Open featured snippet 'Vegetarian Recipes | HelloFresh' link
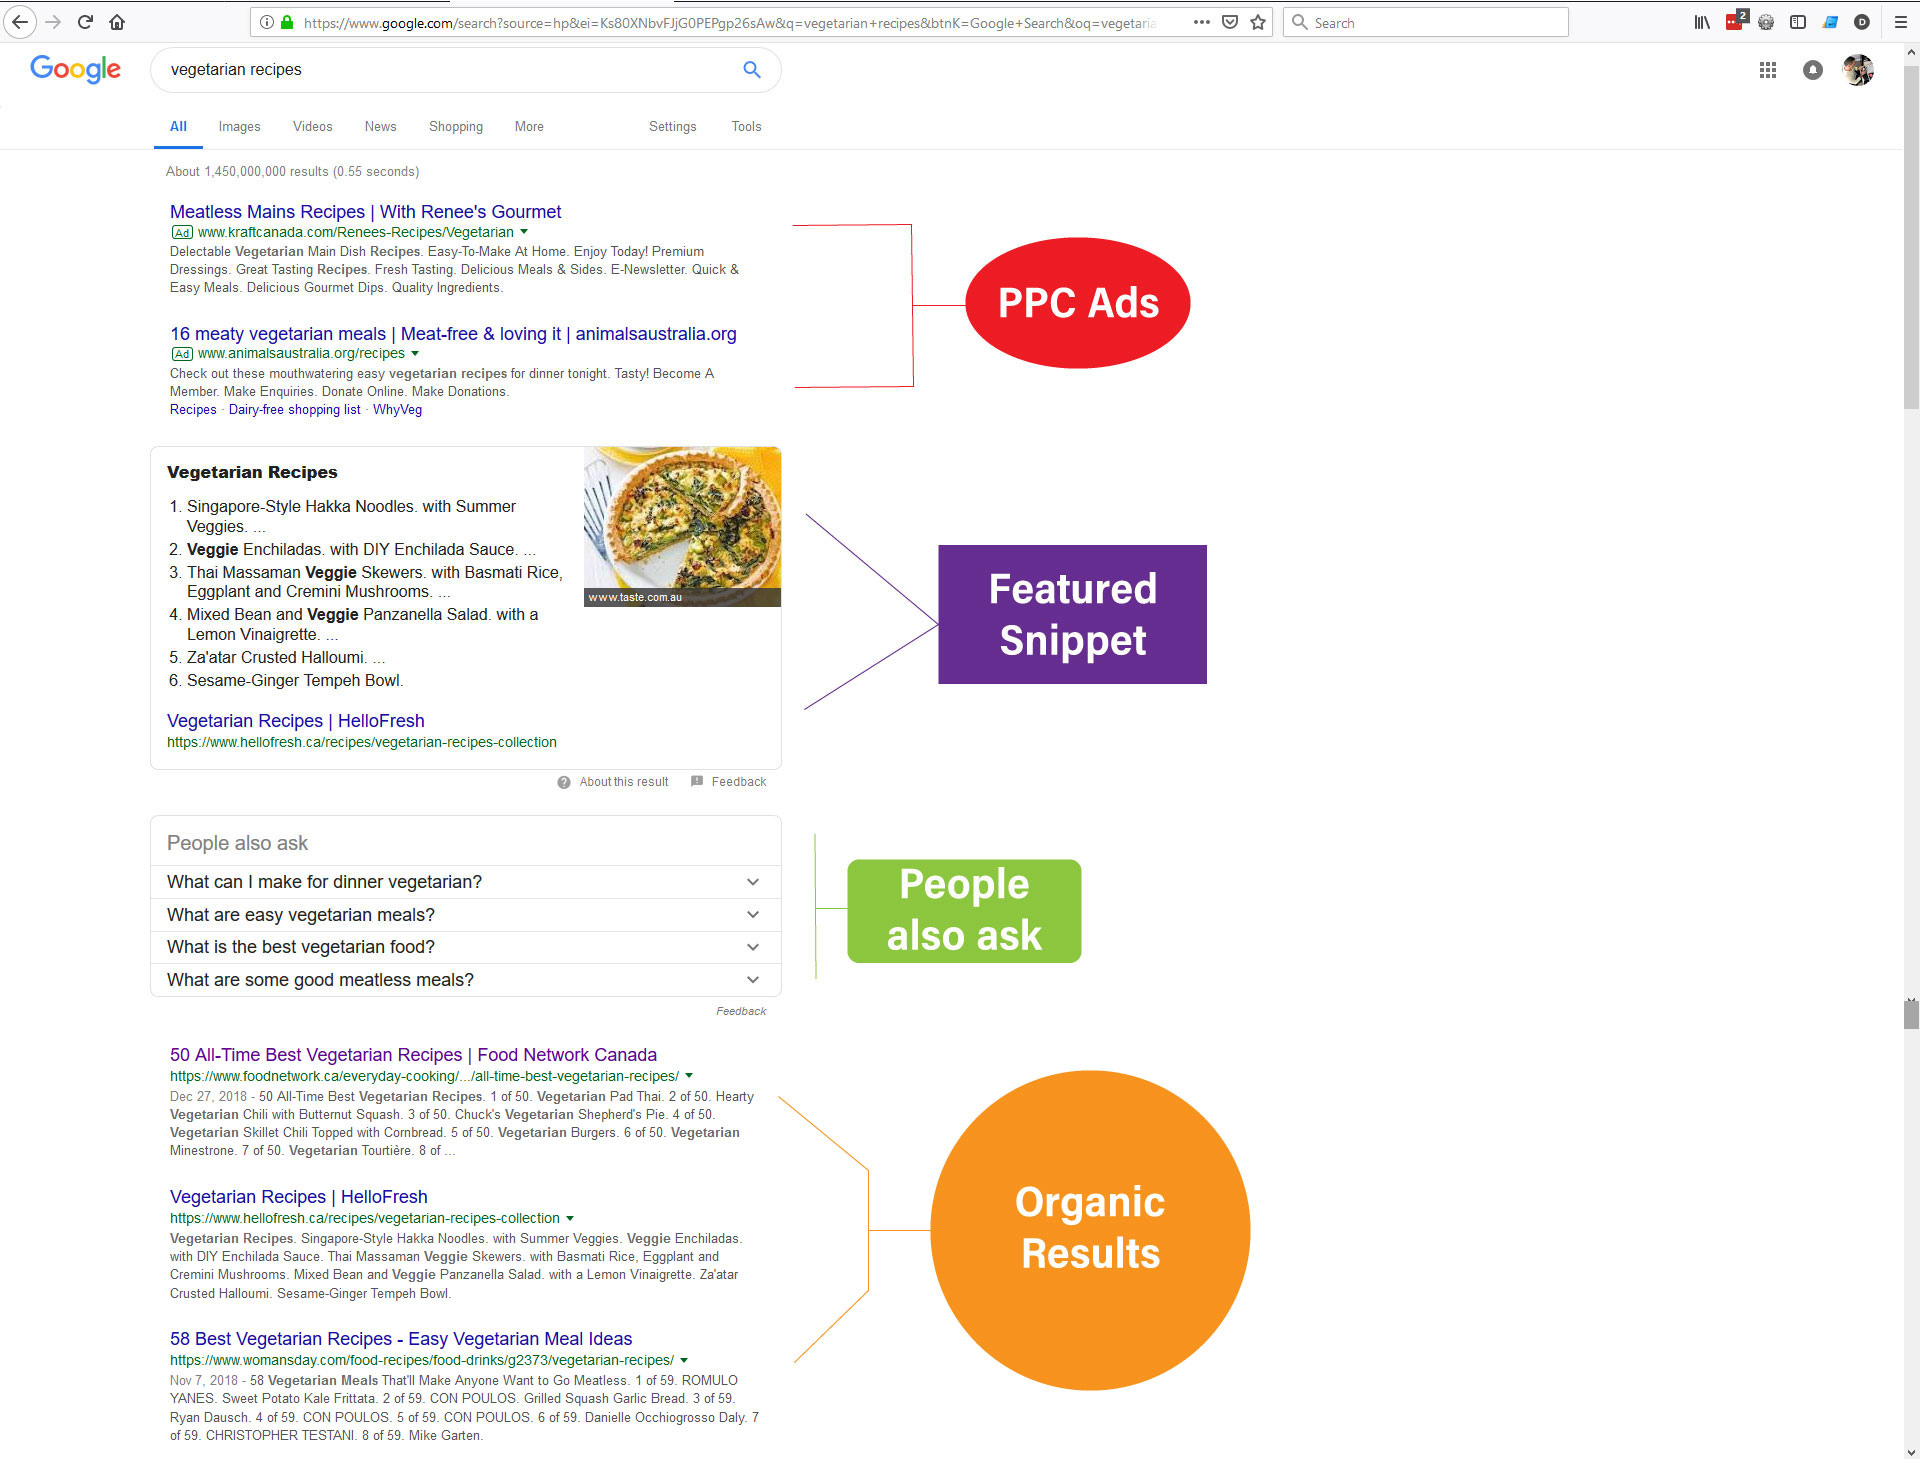This screenshot has height=1482, width=1920. pyautogui.click(x=295, y=721)
